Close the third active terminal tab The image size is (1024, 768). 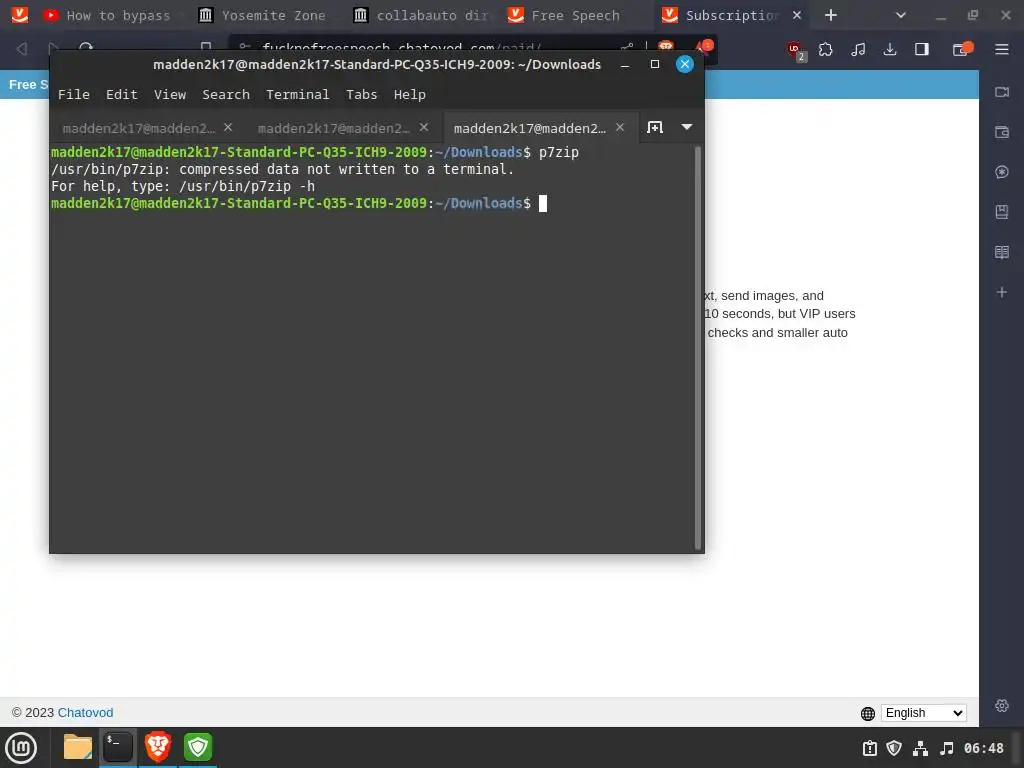click(x=620, y=127)
